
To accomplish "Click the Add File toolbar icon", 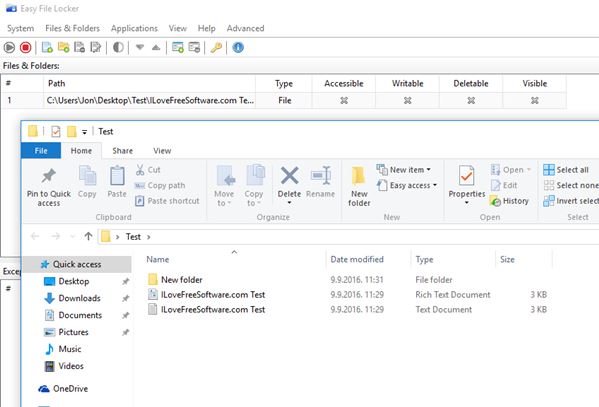I will coord(47,48).
